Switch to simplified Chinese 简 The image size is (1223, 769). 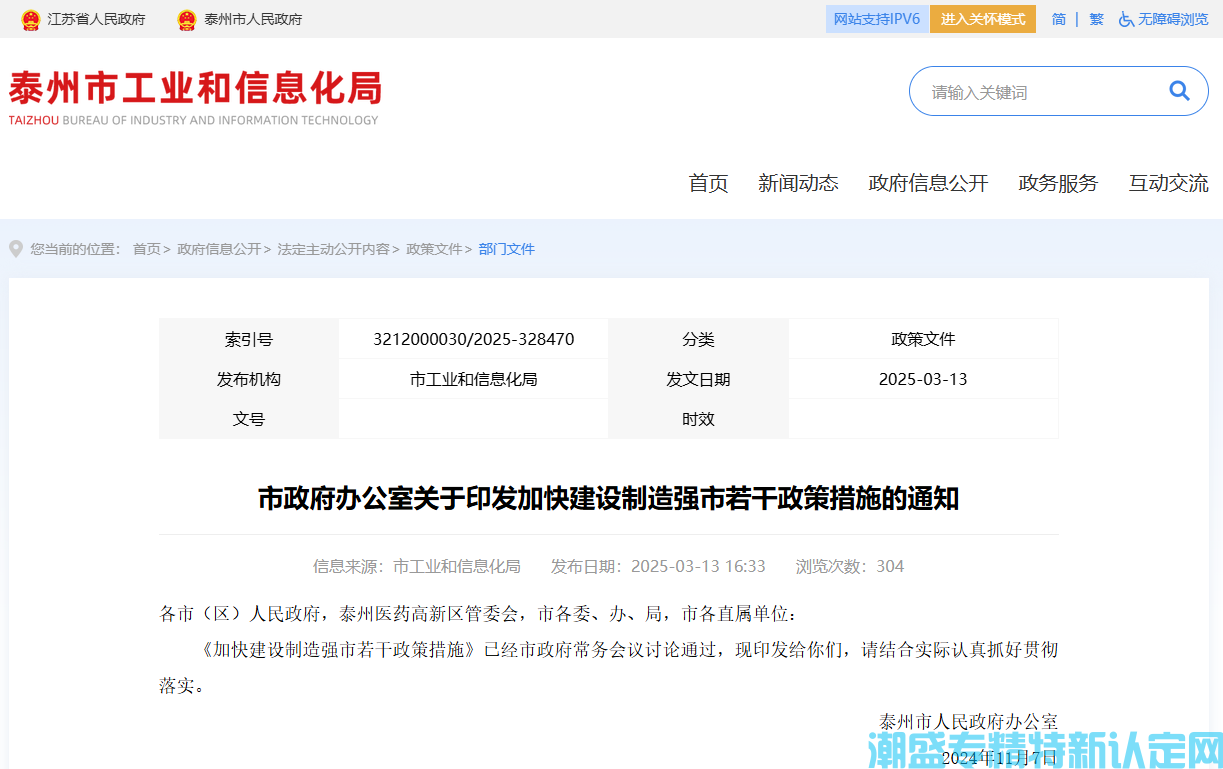pos(1059,19)
